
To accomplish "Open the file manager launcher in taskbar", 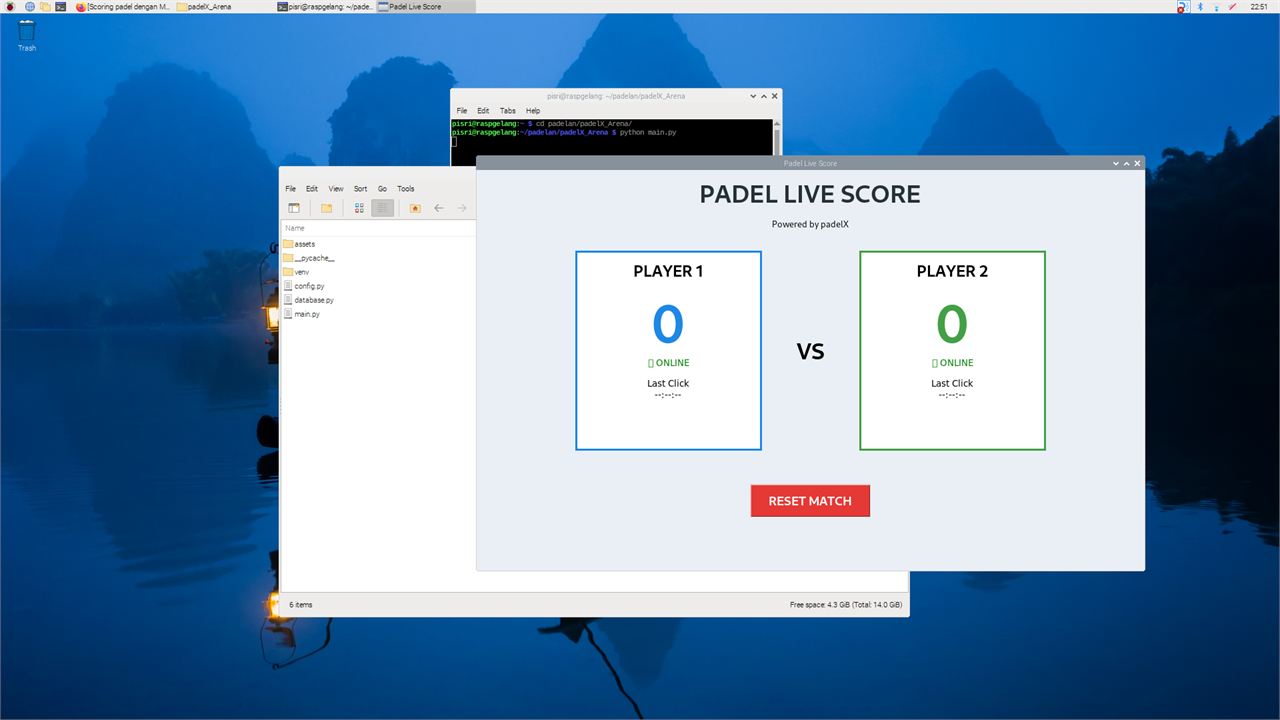I will click(45, 6).
